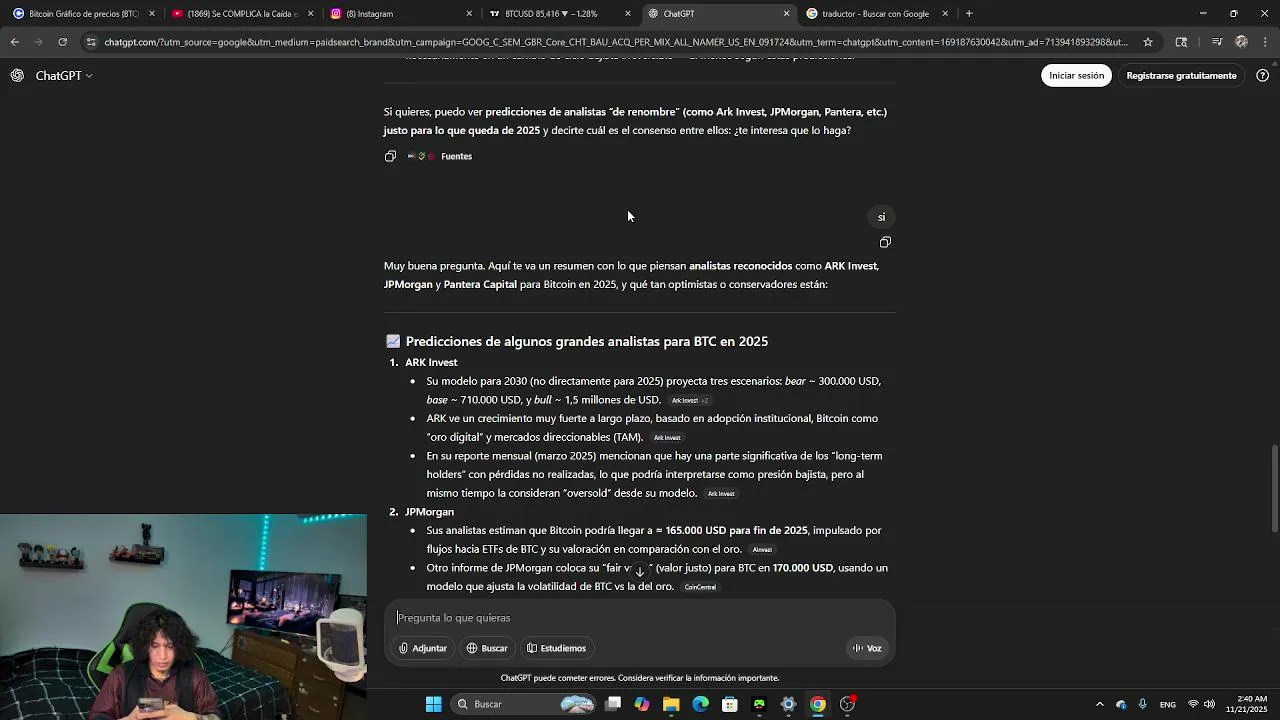Click the CoinCentral source chip
Viewport: 1280px width, 720px height.
click(x=700, y=588)
